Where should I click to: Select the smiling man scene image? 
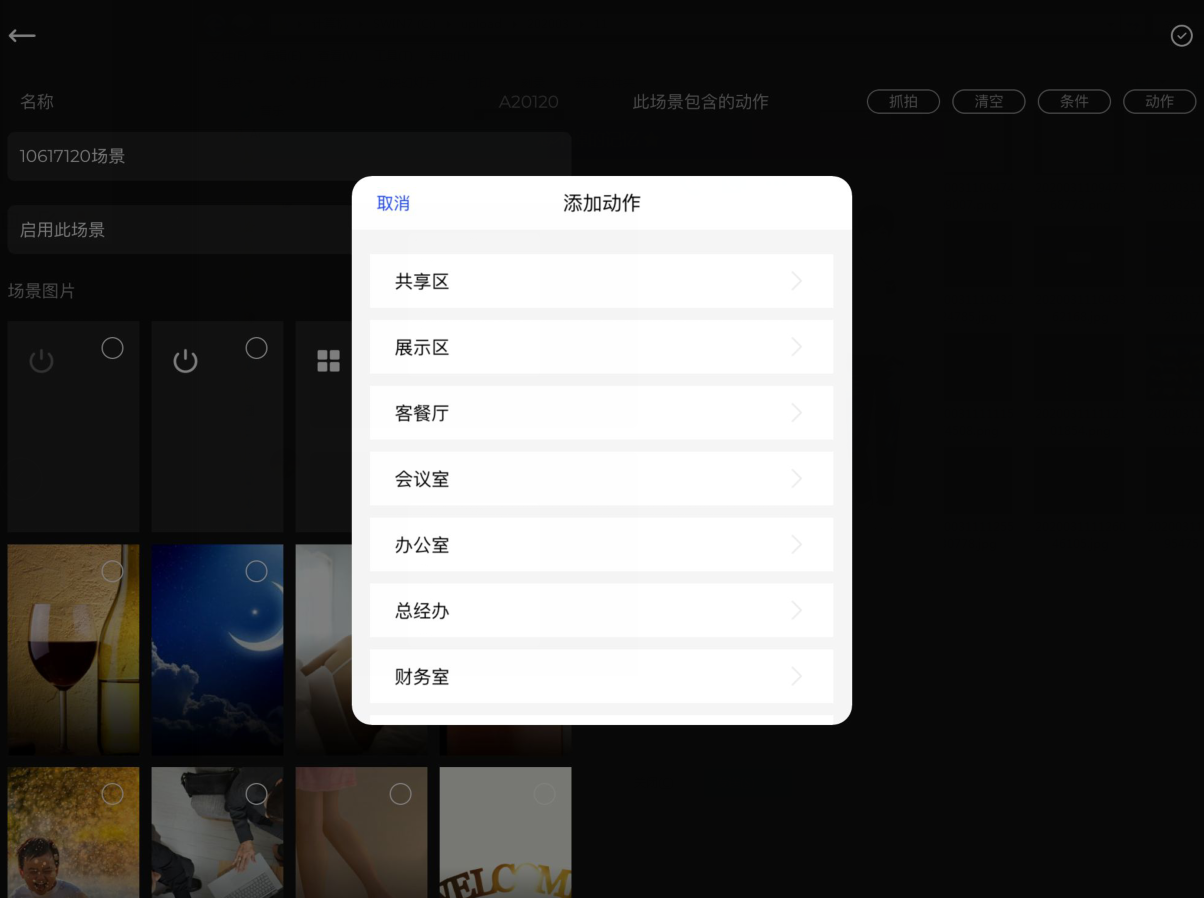click(x=113, y=794)
